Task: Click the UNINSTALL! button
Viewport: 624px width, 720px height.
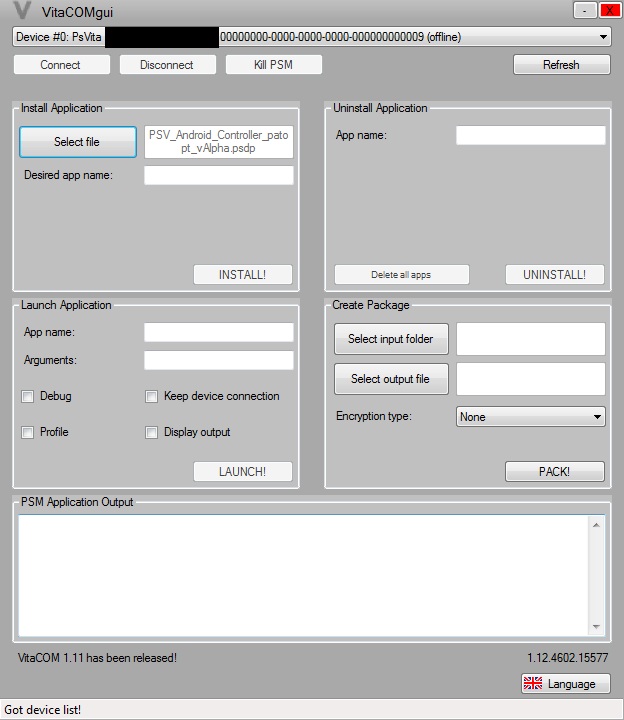Action: (555, 275)
